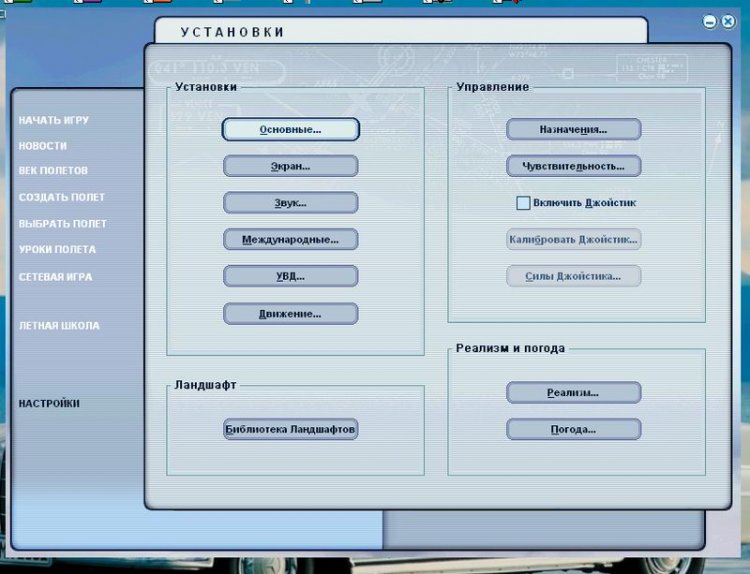The image size is (750, 574).
Task: Open the Погода weather settings
Action: 573,430
